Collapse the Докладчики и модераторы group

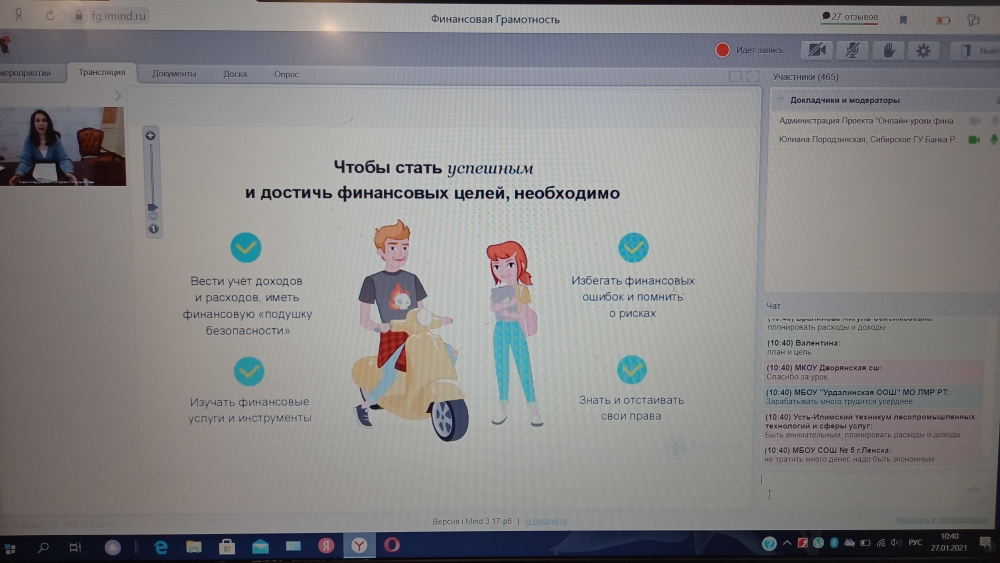click(781, 100)
